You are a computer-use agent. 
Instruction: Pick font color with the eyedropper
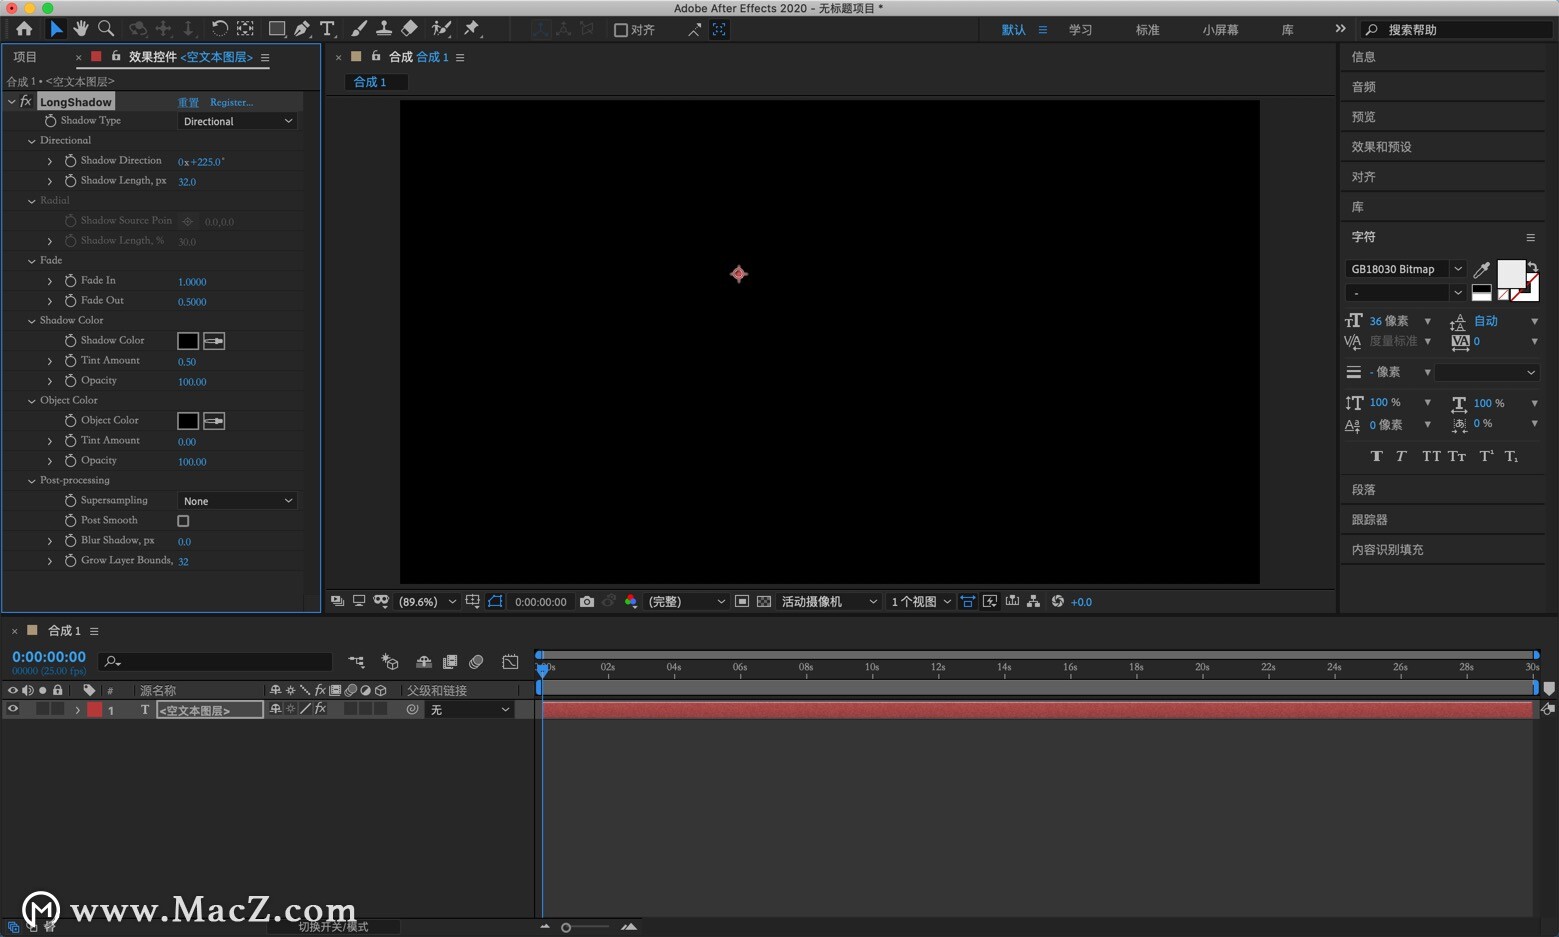1482,269
